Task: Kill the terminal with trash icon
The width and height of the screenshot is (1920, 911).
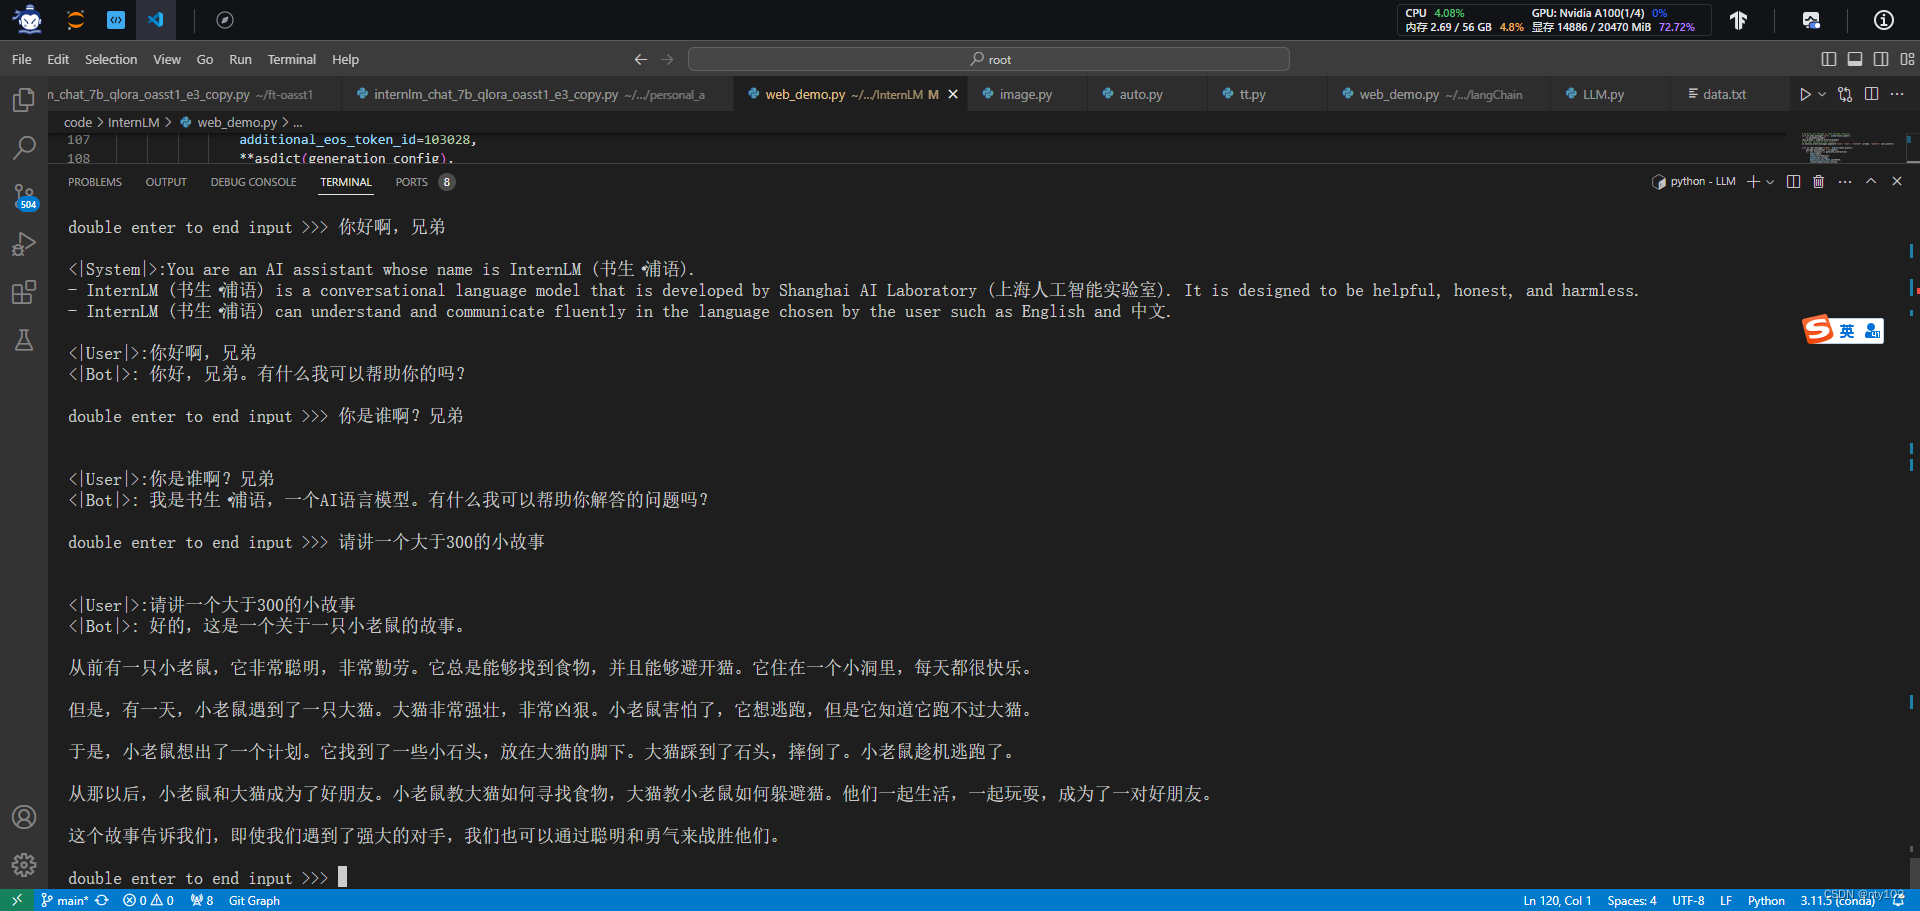Action: (1819, 182)
